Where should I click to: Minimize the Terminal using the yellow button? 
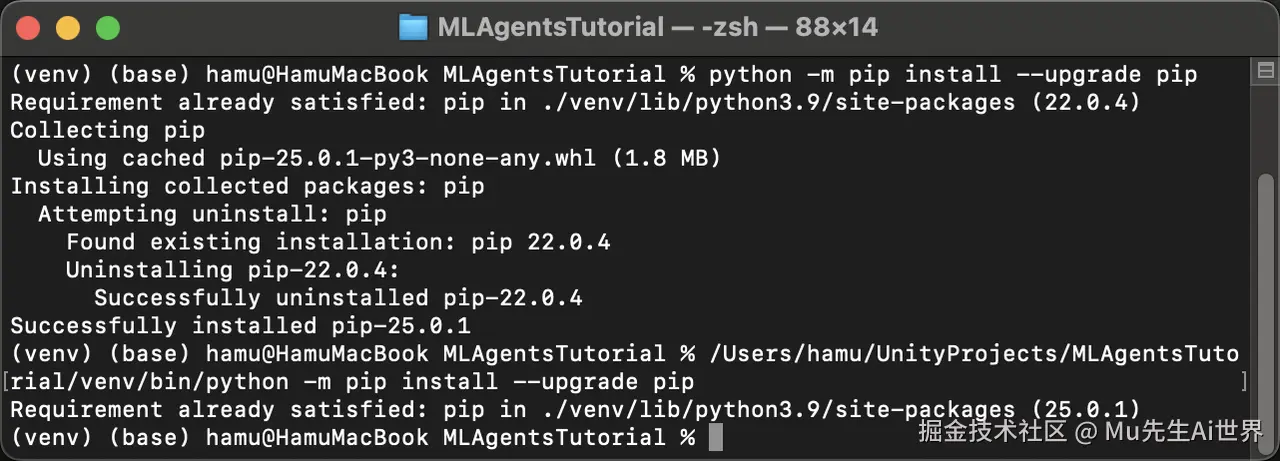point(67,28)
